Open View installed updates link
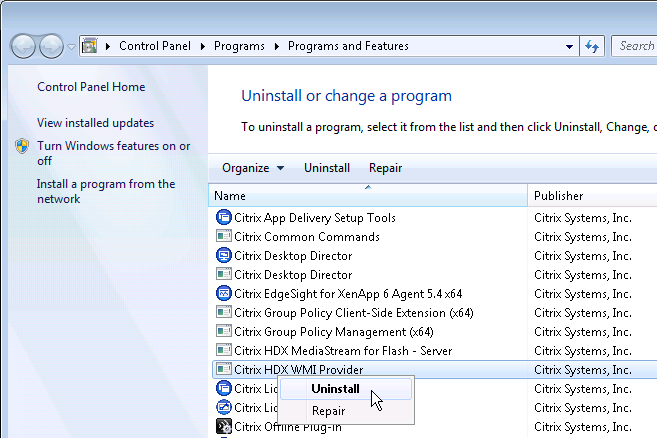 [x=96, y=123]
